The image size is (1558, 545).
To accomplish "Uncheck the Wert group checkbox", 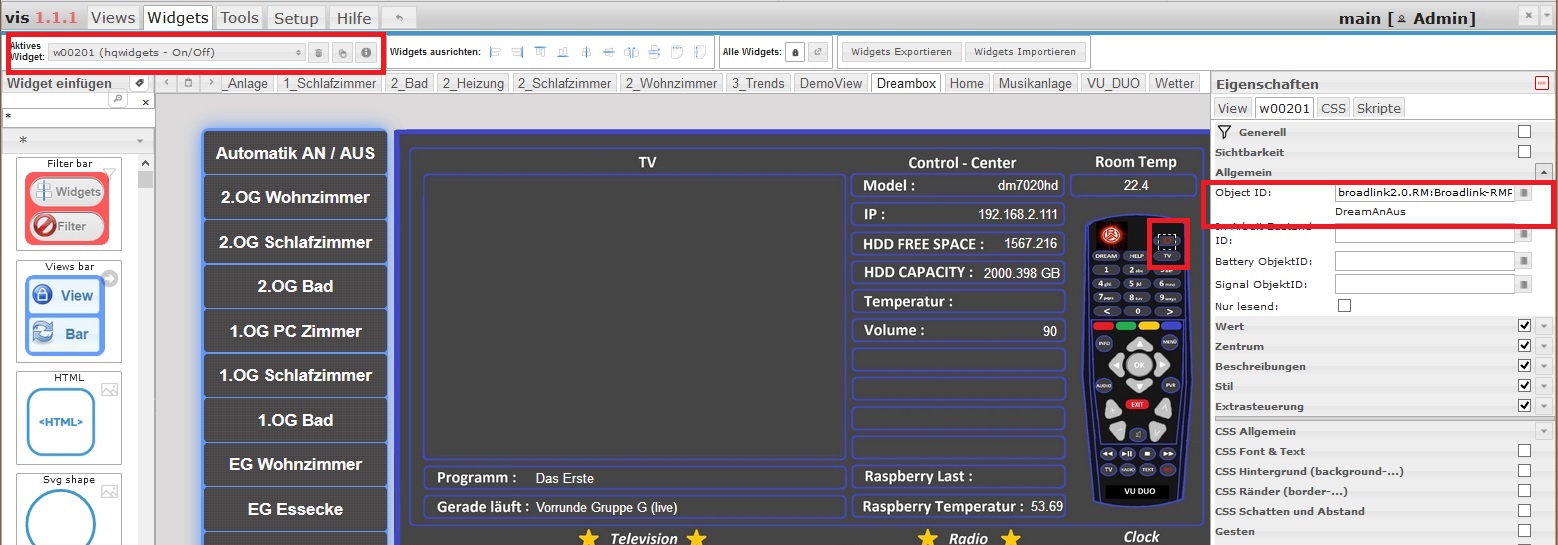I will tap(1524, 326).
